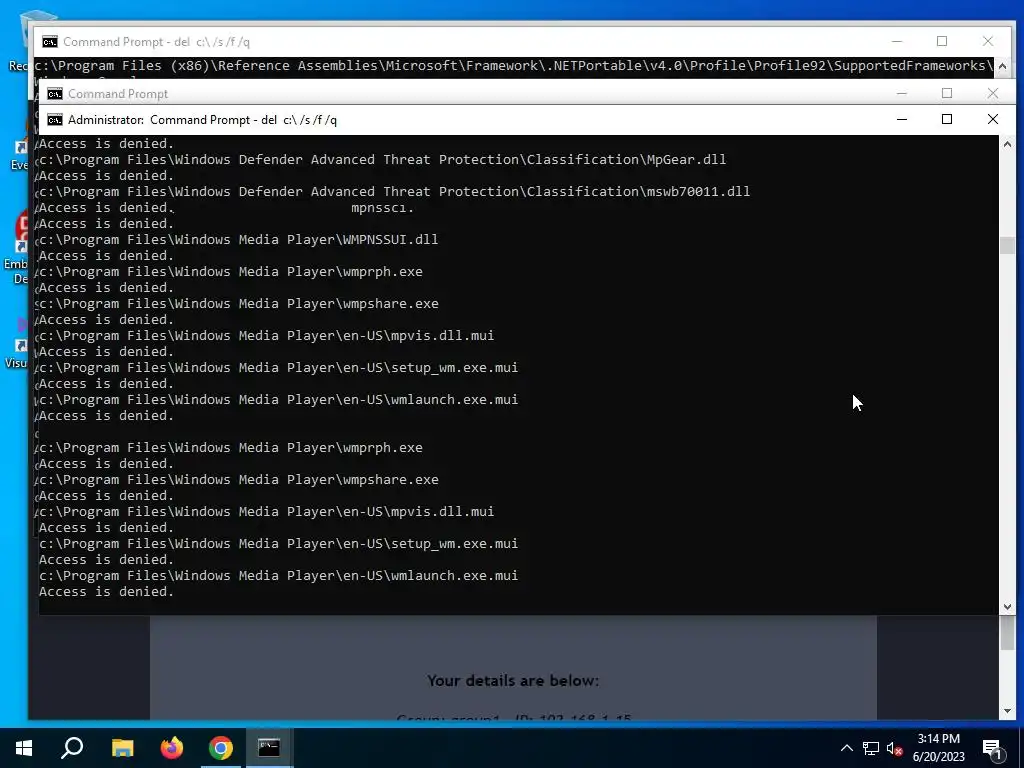Image resolution: width=1024 pixels, height=768 pixels.
Task: Close the Administrator Command Prompt window
Action: click(993, 120)
